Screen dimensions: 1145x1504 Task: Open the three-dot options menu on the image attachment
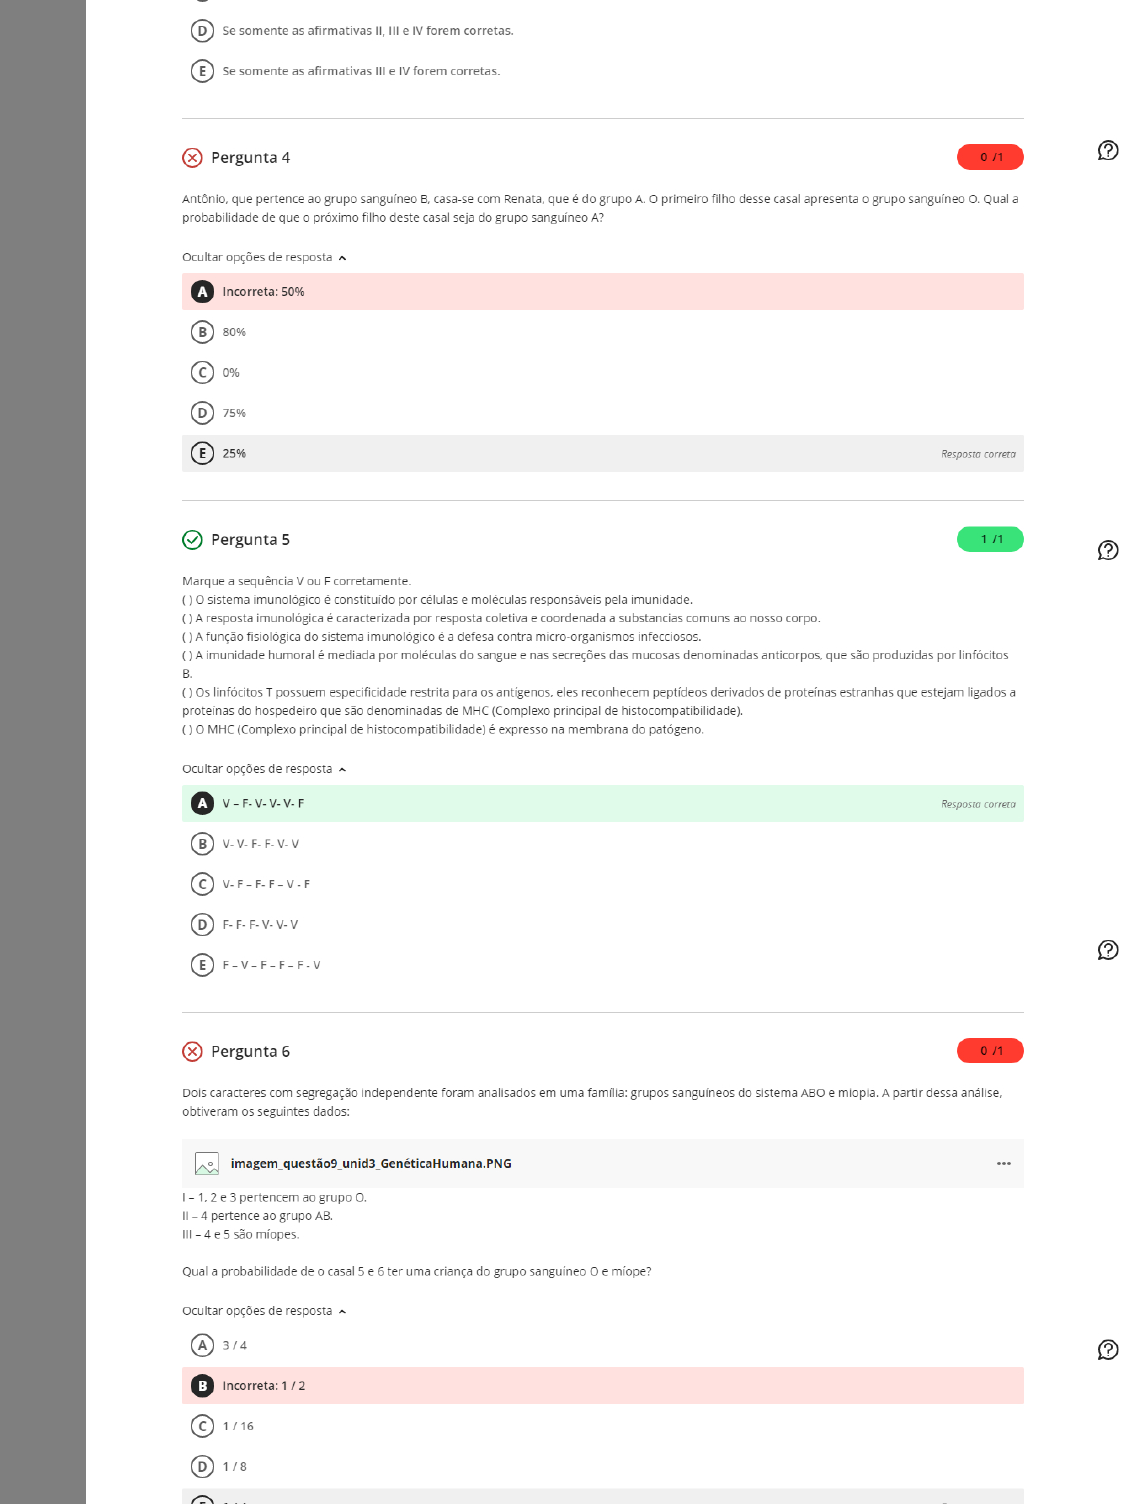(x=1003, y=1162)
